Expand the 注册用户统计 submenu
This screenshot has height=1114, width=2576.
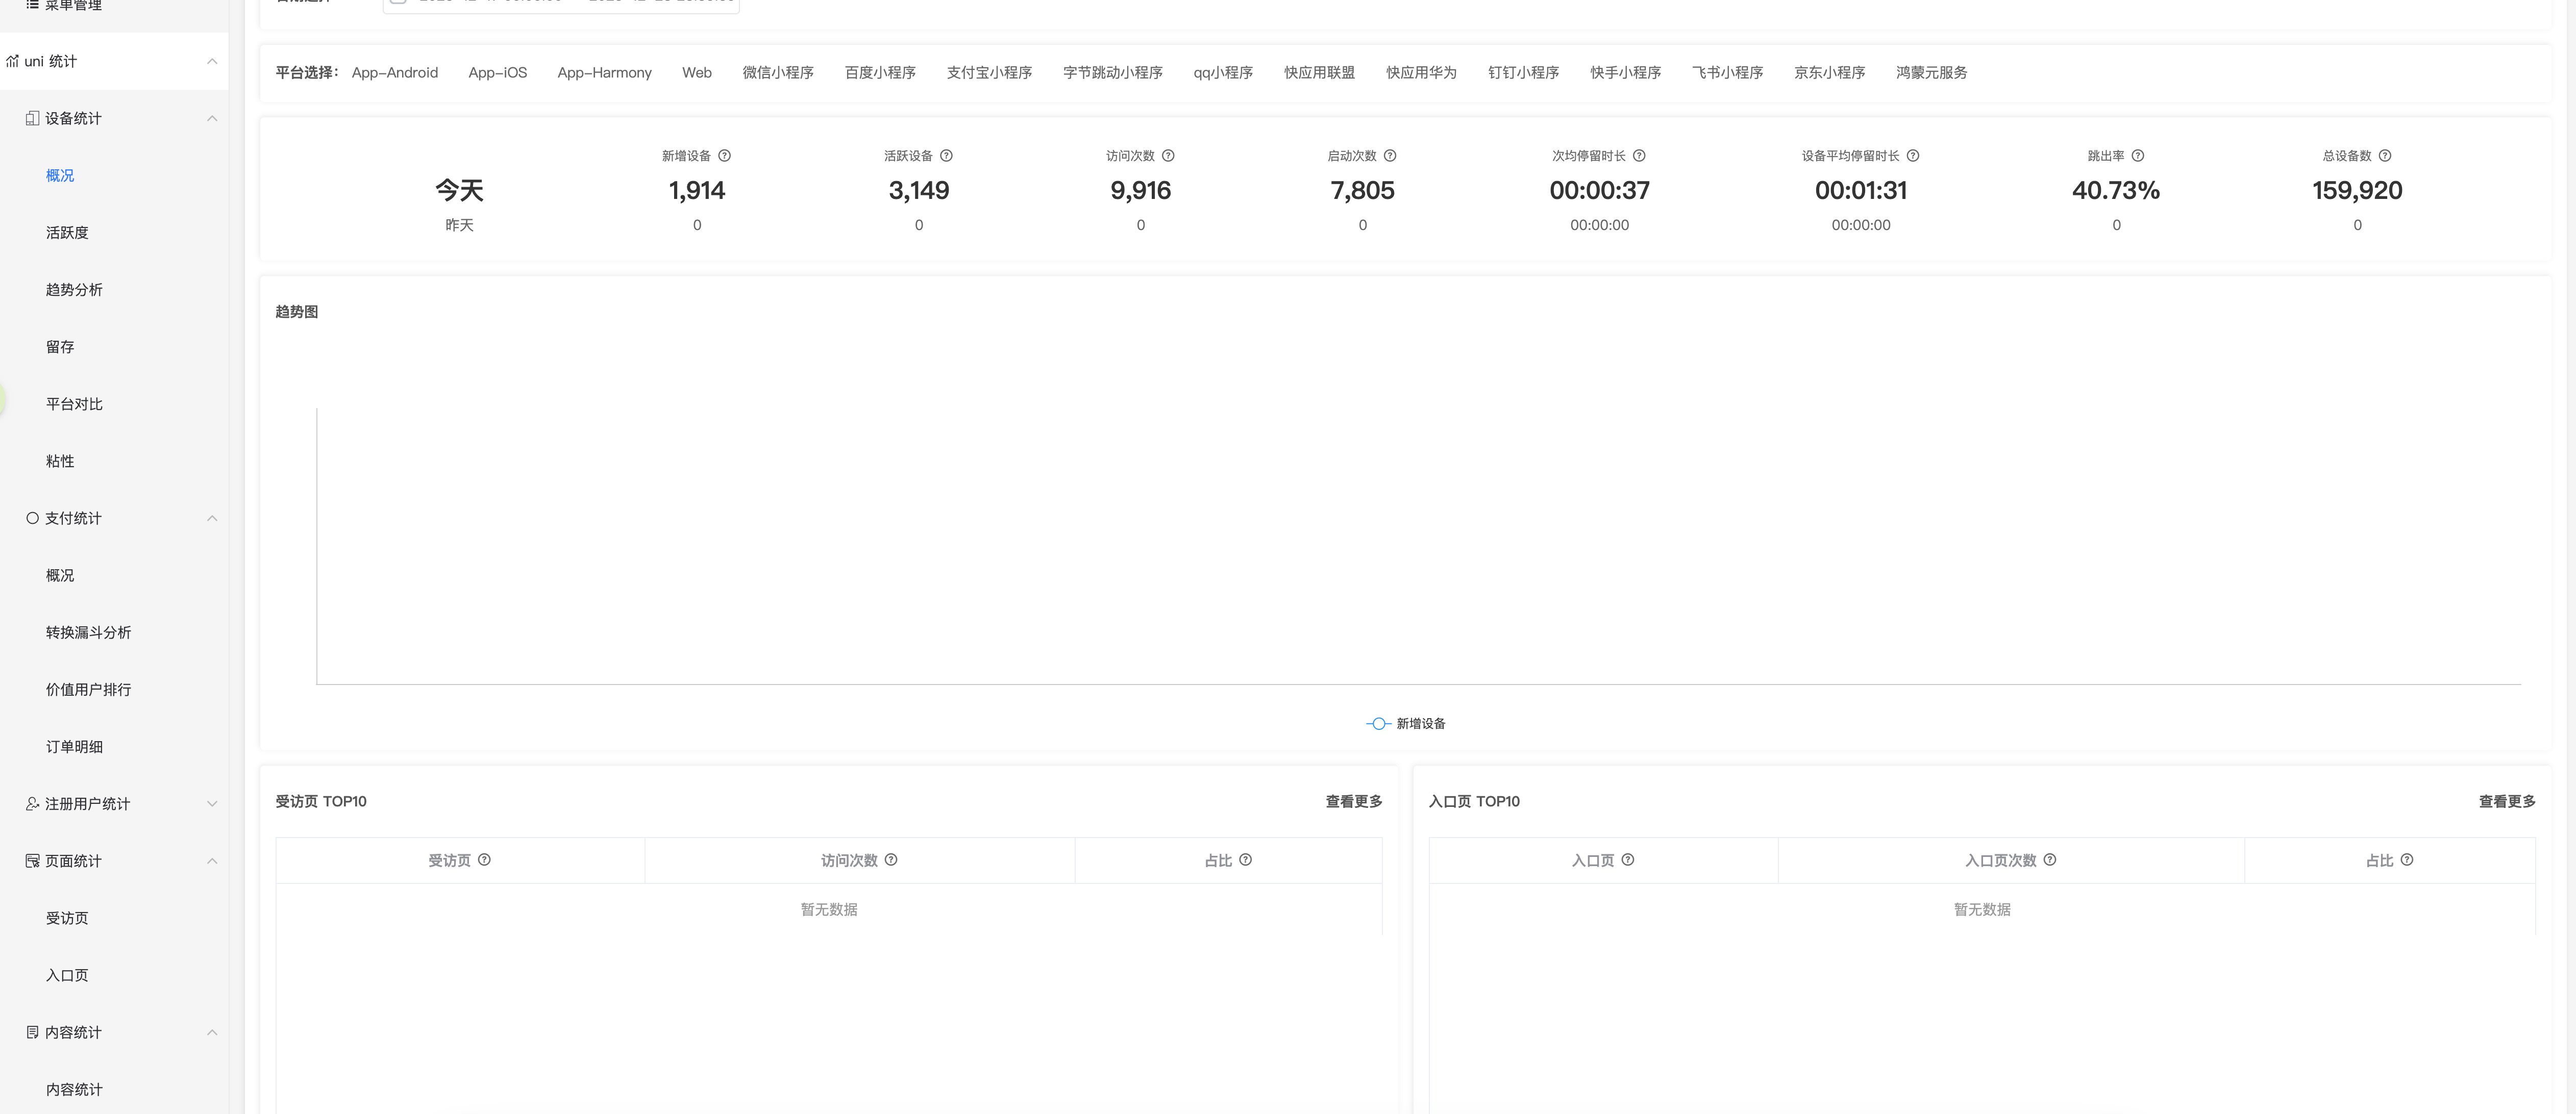click(x=212, y=804)
